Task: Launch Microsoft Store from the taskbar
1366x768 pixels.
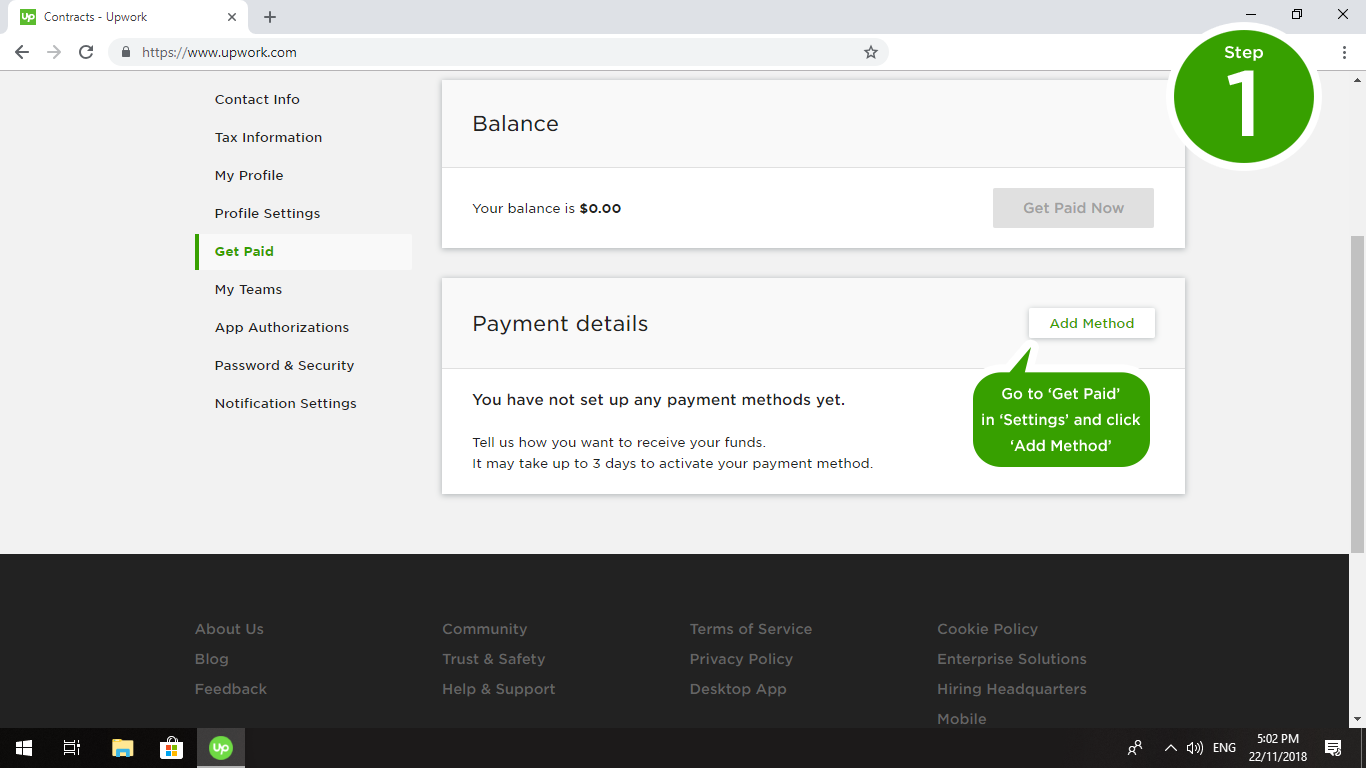Action: [x=171, y=747]
